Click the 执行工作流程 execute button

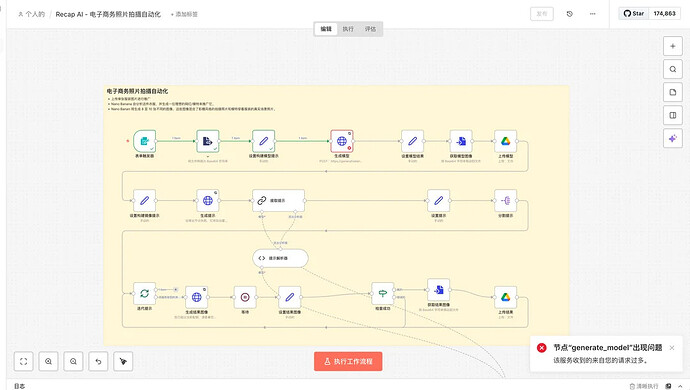click(x=348, y=361)
